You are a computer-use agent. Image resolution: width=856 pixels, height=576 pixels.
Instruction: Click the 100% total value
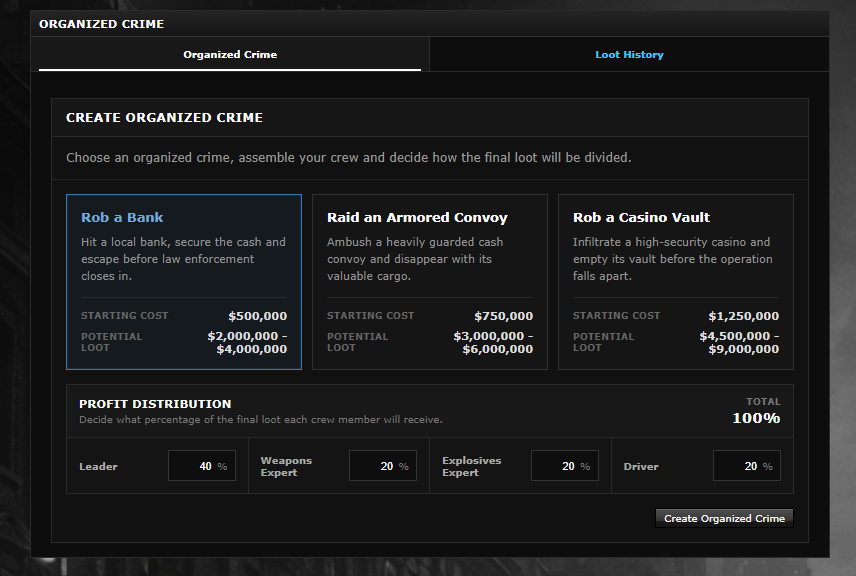(x=756, y=418)
